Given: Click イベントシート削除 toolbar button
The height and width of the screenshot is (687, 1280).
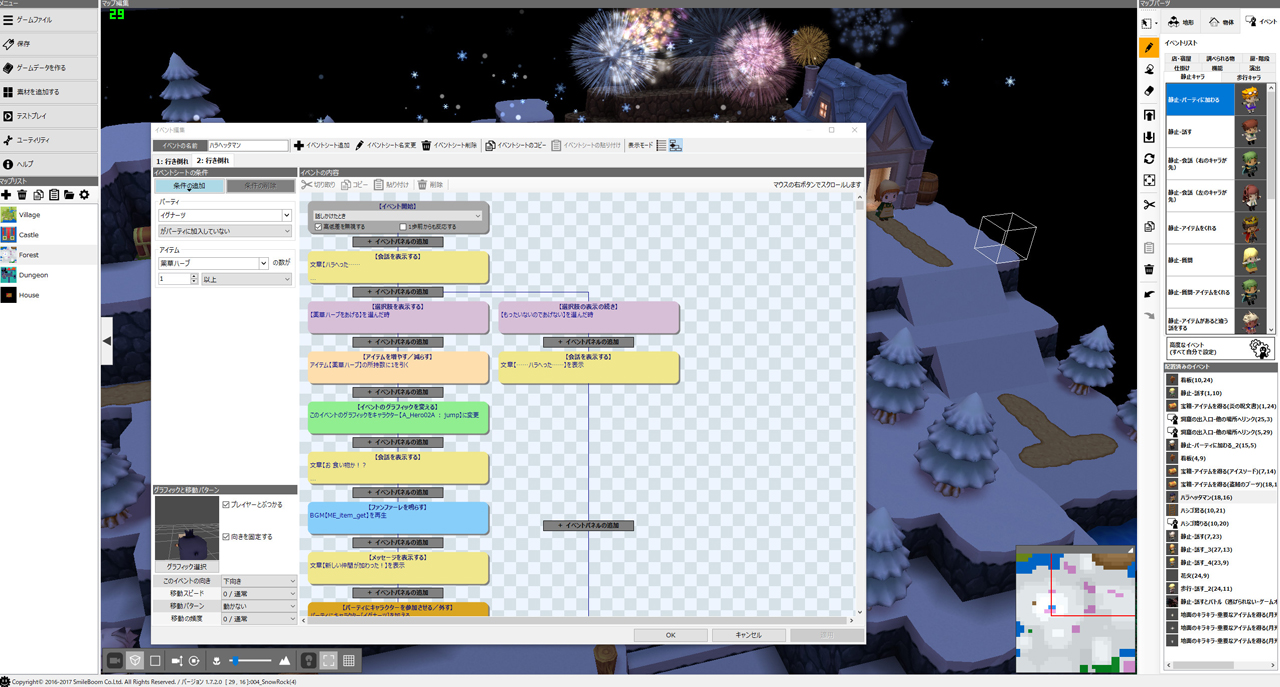Looking at the screenshot, I should 451,146.
